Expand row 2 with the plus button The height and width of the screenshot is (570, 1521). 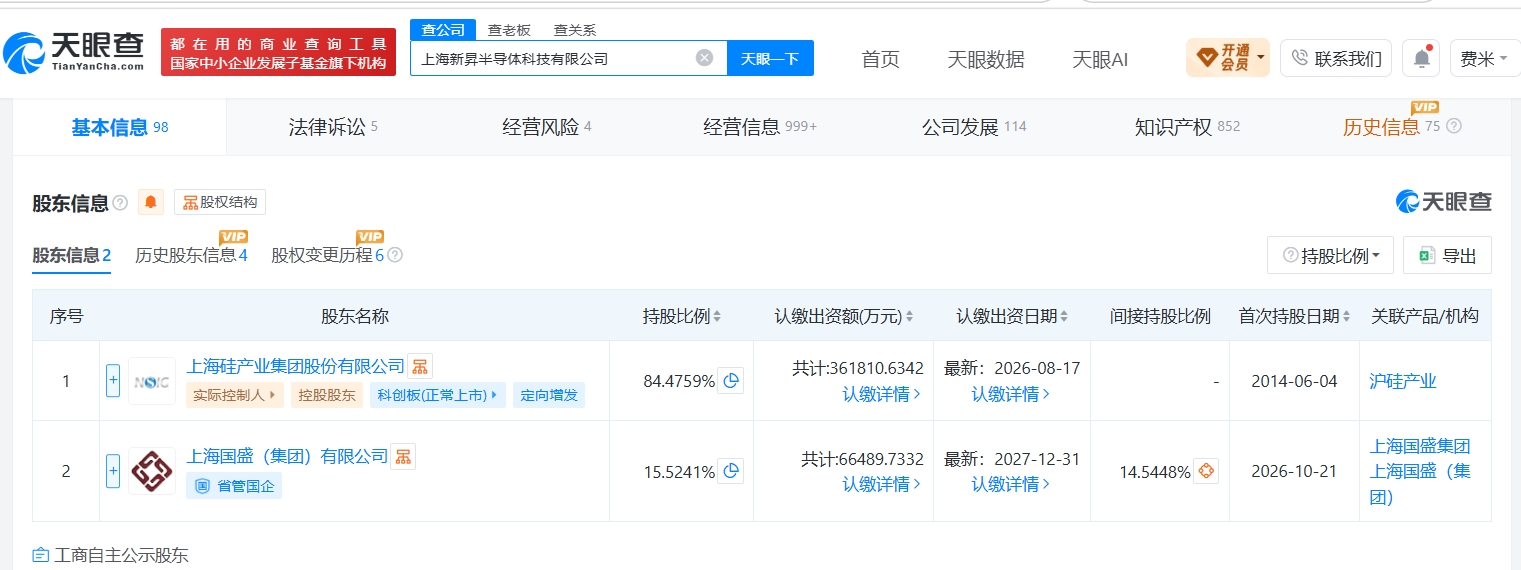tap(113, 471)
